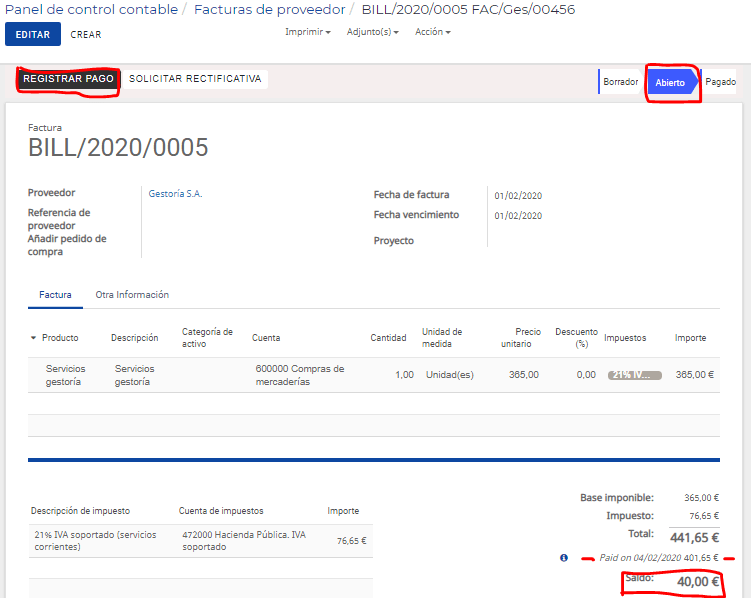Click the unit price cell 365,00
751x598 pixels.
523,375
